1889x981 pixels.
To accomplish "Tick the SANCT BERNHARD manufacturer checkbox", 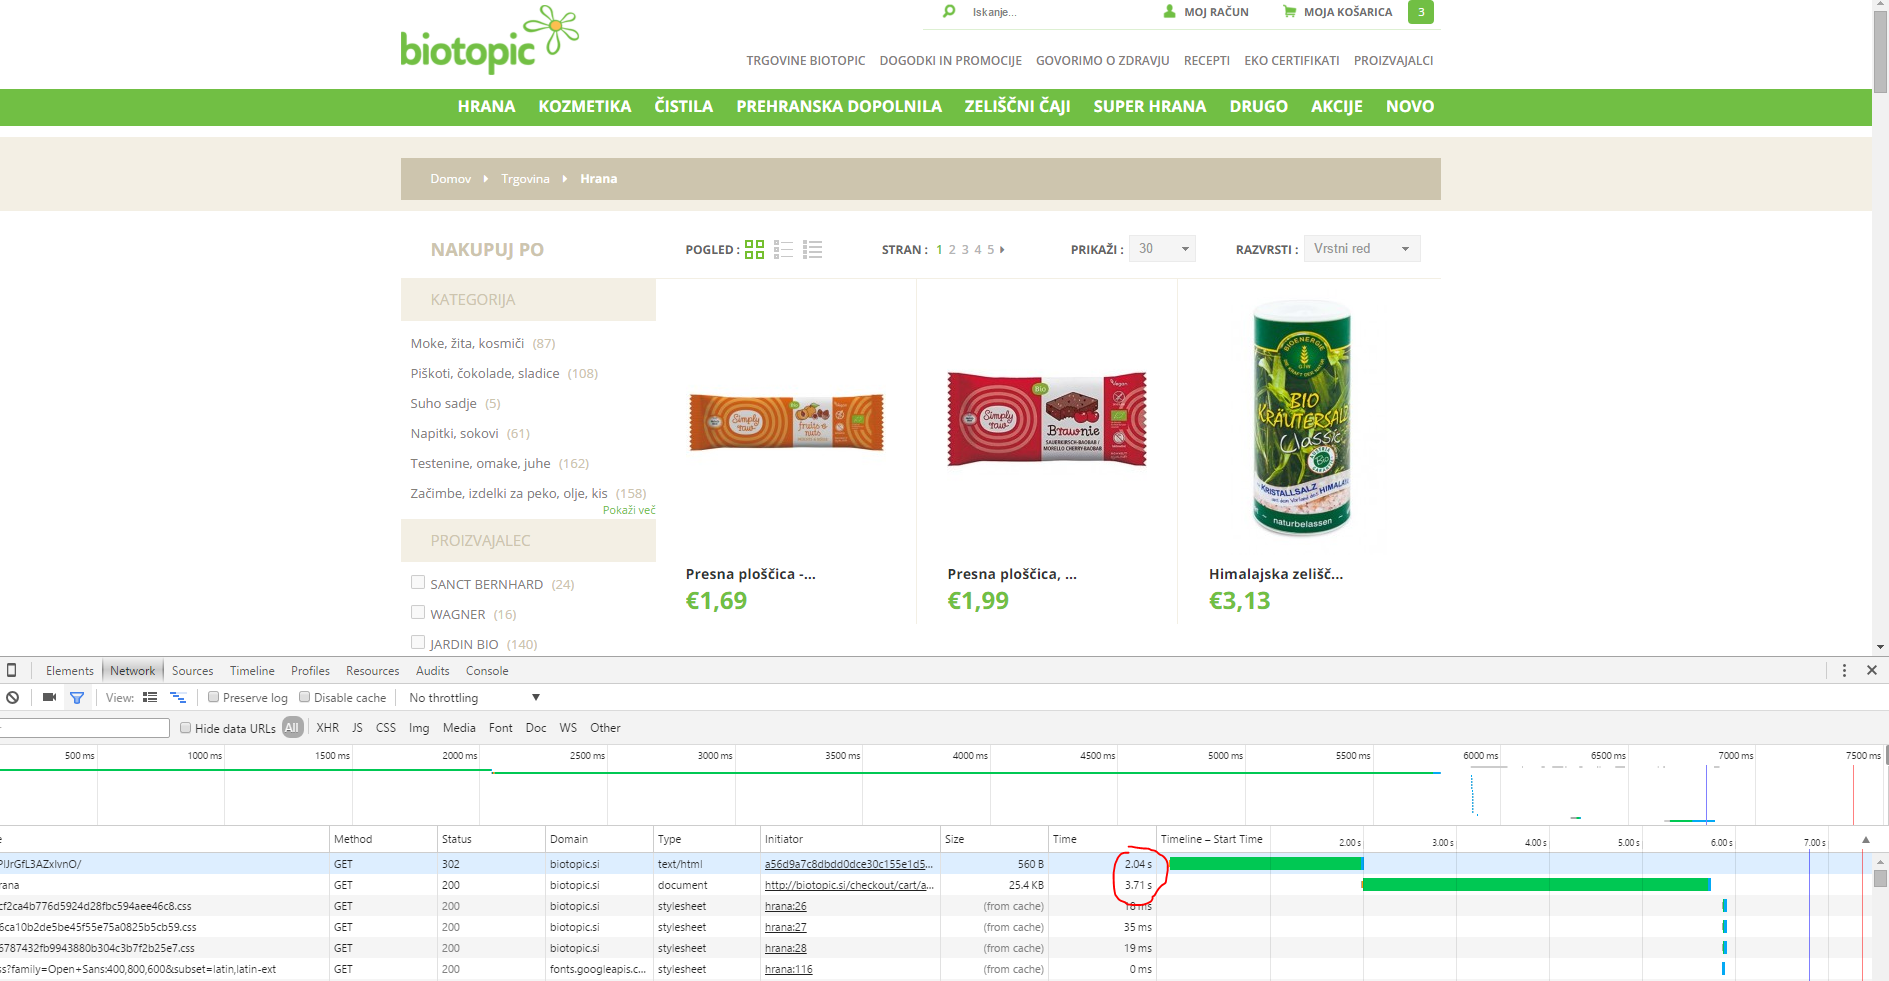I will 418,582.
